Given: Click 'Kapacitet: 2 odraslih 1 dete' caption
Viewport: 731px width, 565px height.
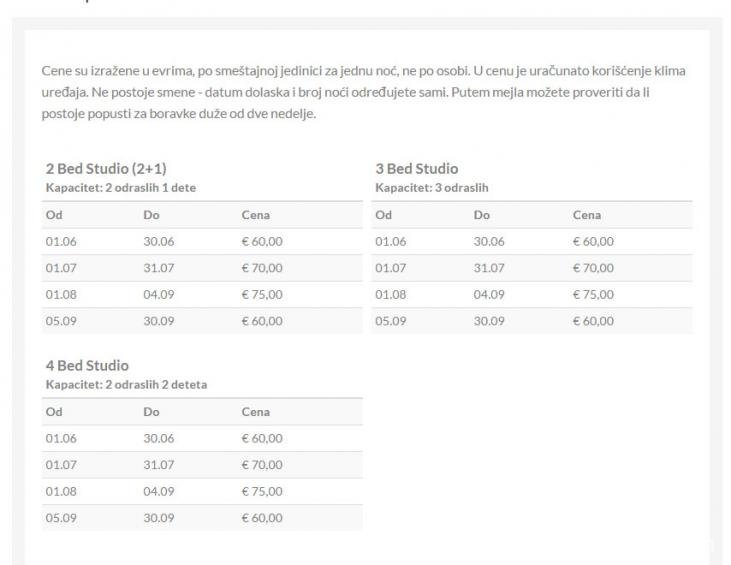Looking at the screenshot, I should [121, 188].
